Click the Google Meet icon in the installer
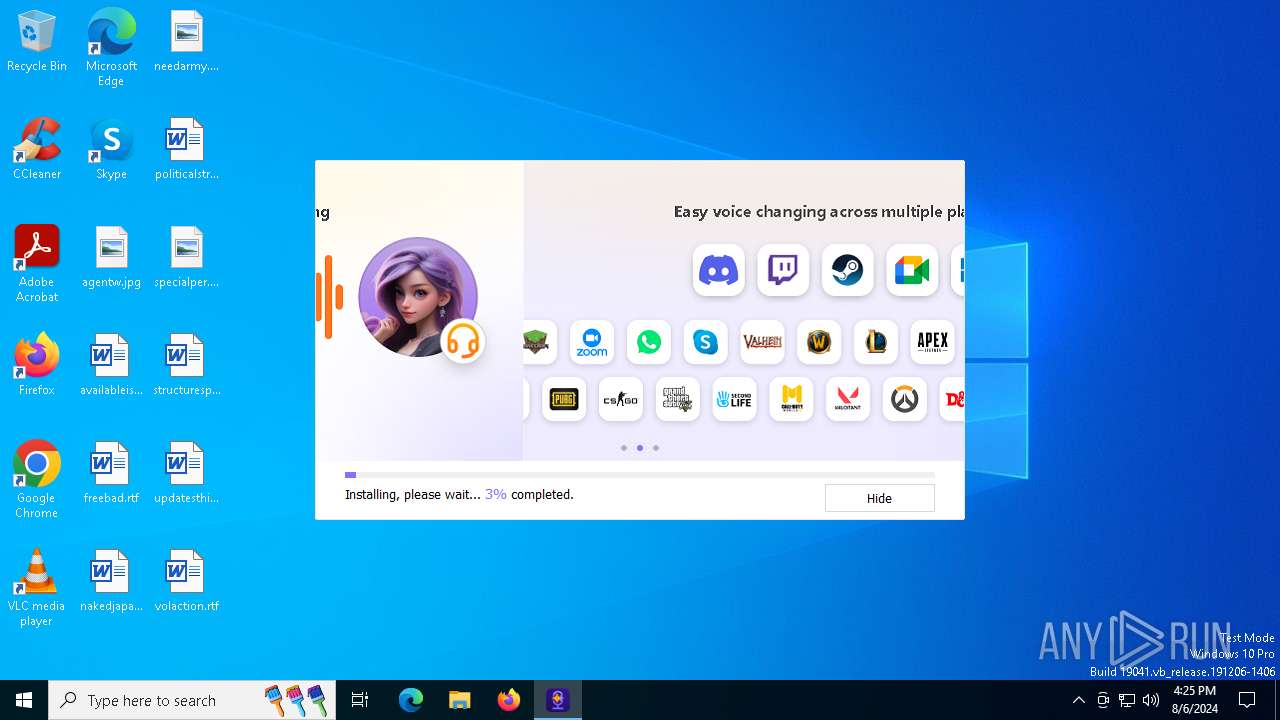Viewport: 1280px width, 720px height. 912,270
